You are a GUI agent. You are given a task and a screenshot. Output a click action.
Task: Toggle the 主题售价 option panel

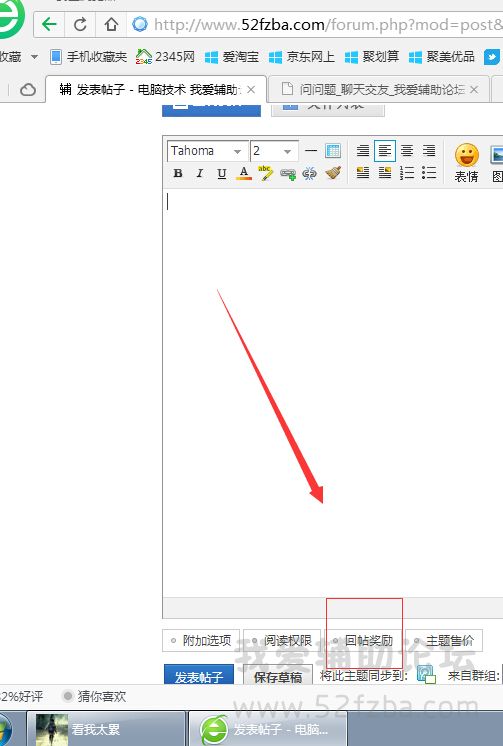[x=444, y=640]
